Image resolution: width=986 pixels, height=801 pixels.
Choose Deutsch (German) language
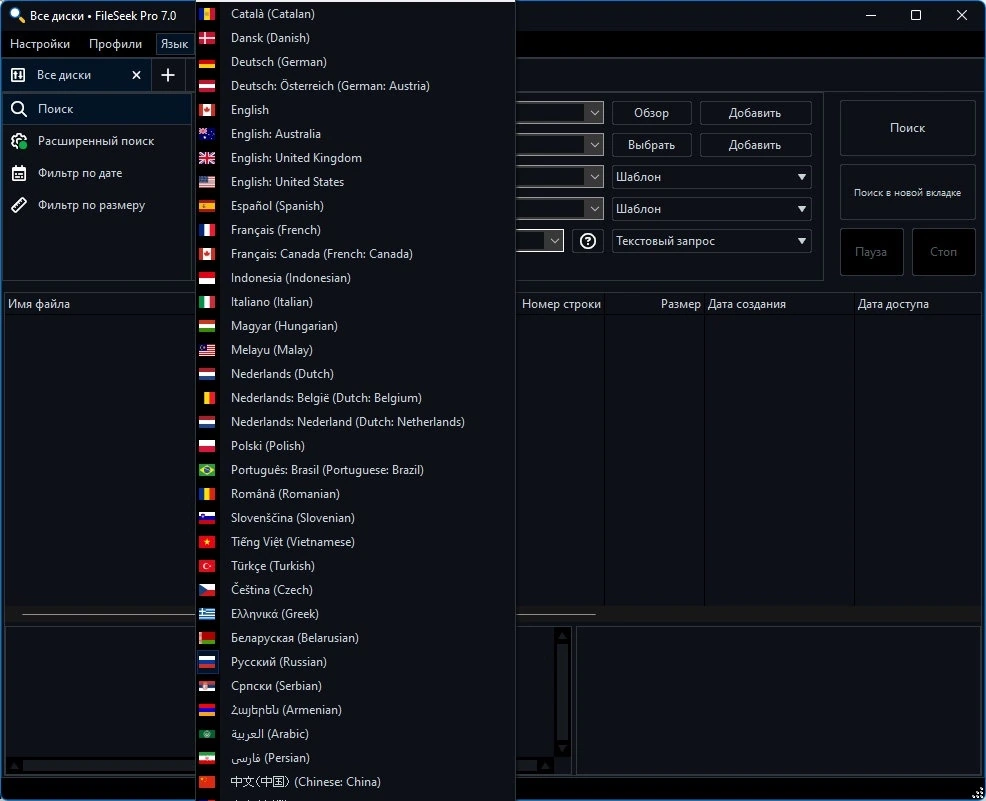coord(355,62)
